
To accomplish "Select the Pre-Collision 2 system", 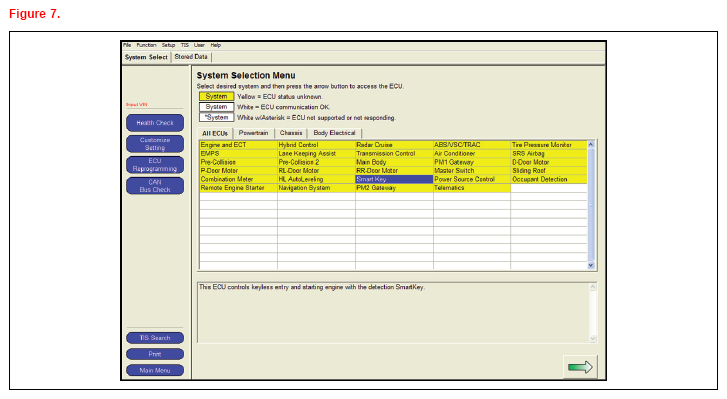I will tap(316, 162).
